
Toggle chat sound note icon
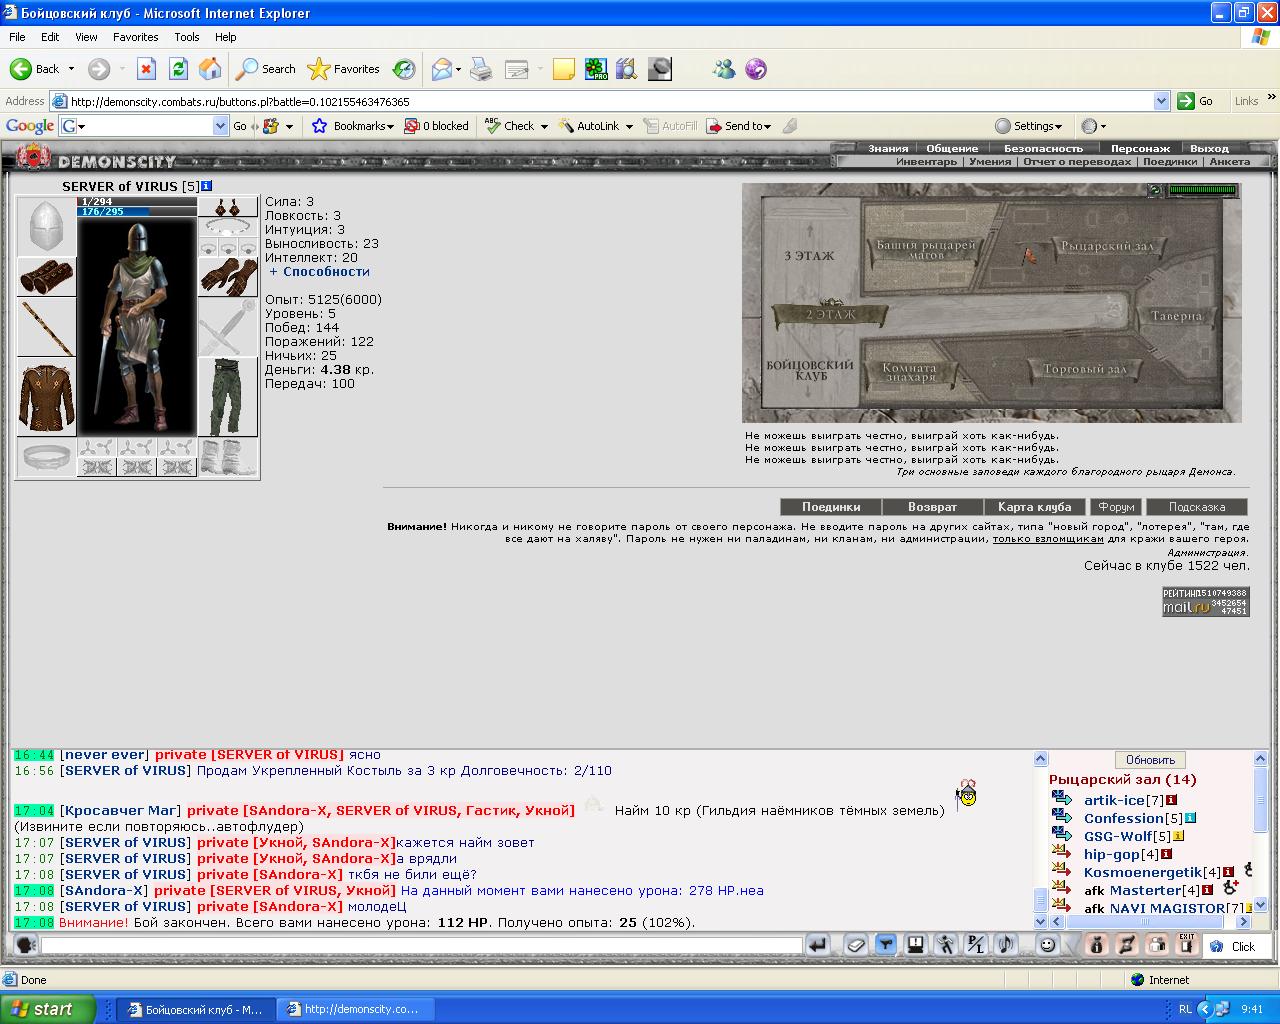coord(1006,945)
